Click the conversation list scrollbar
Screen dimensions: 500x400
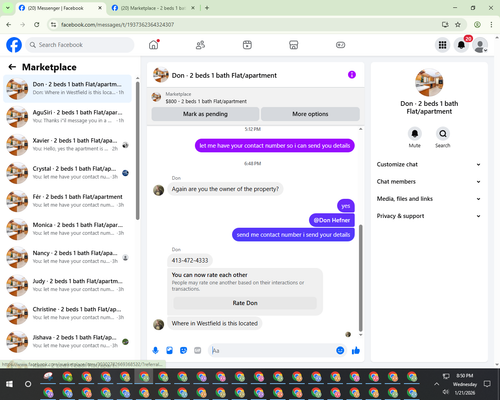pyautogui.click(x=138, y=151)
